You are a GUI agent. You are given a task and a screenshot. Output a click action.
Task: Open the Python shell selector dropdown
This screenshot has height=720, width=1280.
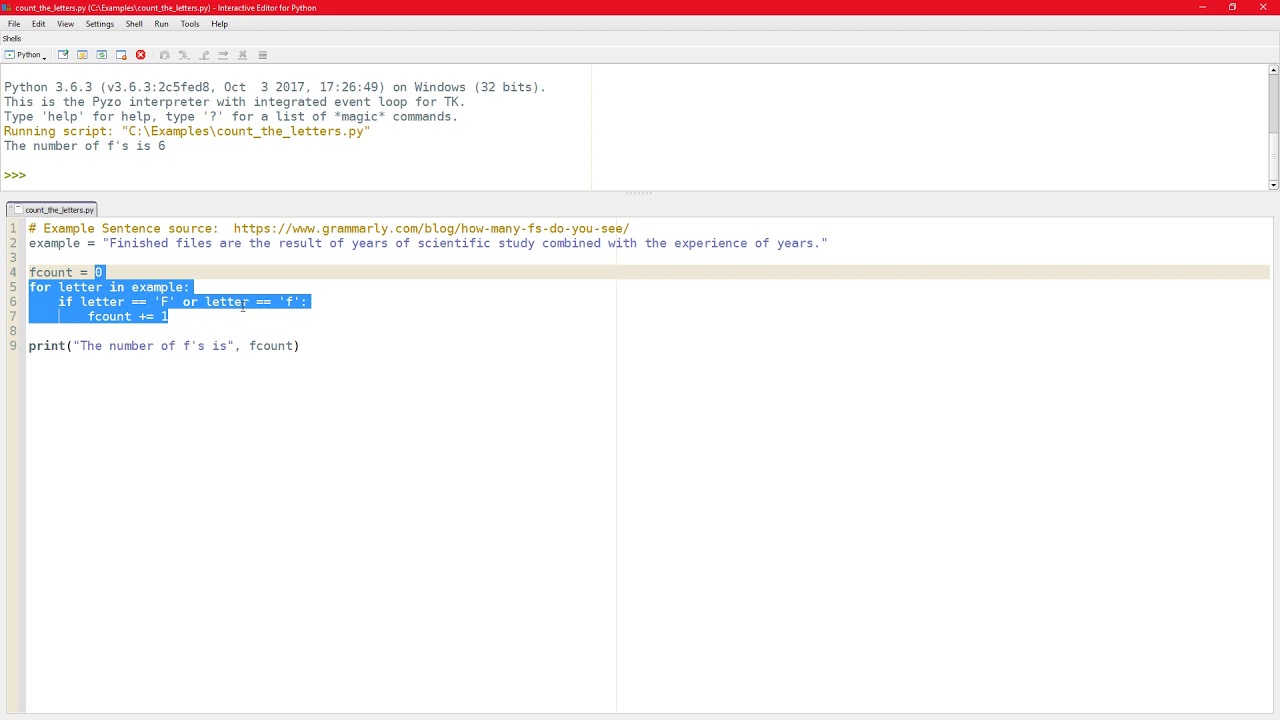(26, 55)
